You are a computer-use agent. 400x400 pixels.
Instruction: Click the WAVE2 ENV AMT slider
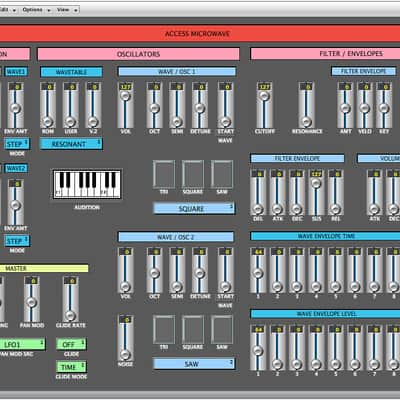click(16, 202)
